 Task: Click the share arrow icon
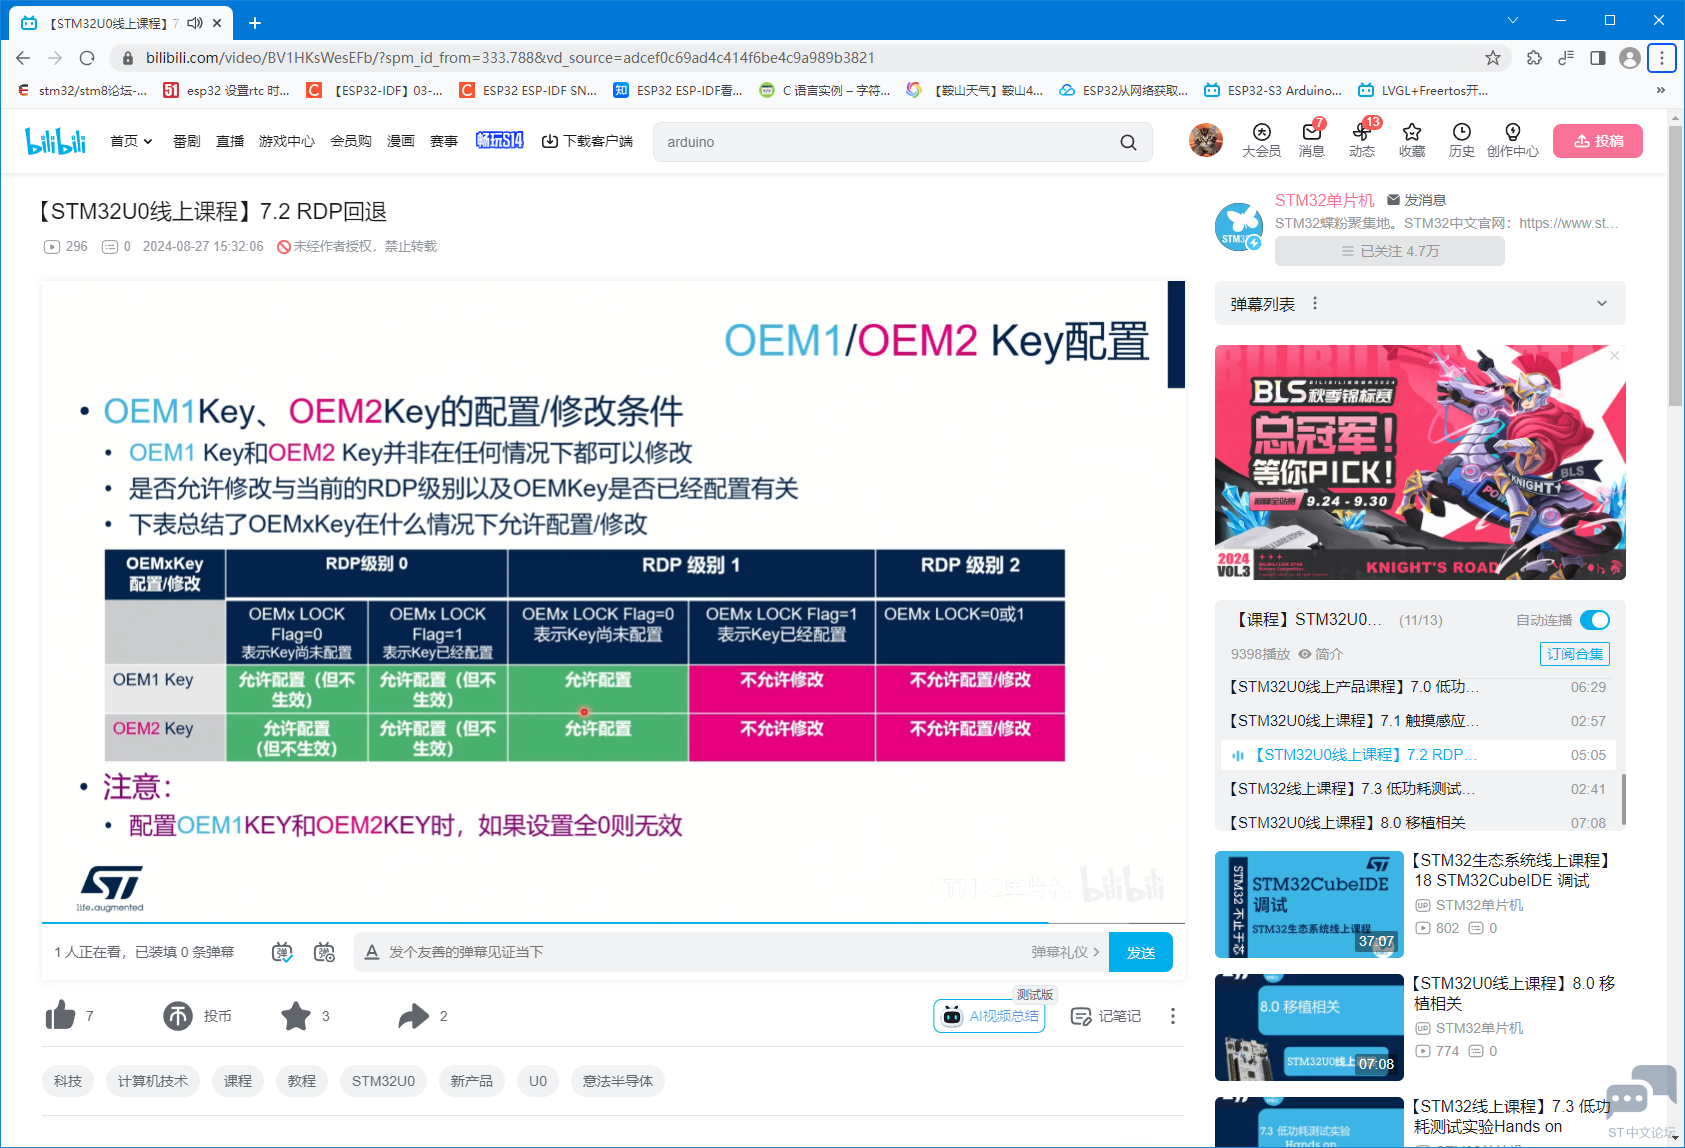(413, 1016)
